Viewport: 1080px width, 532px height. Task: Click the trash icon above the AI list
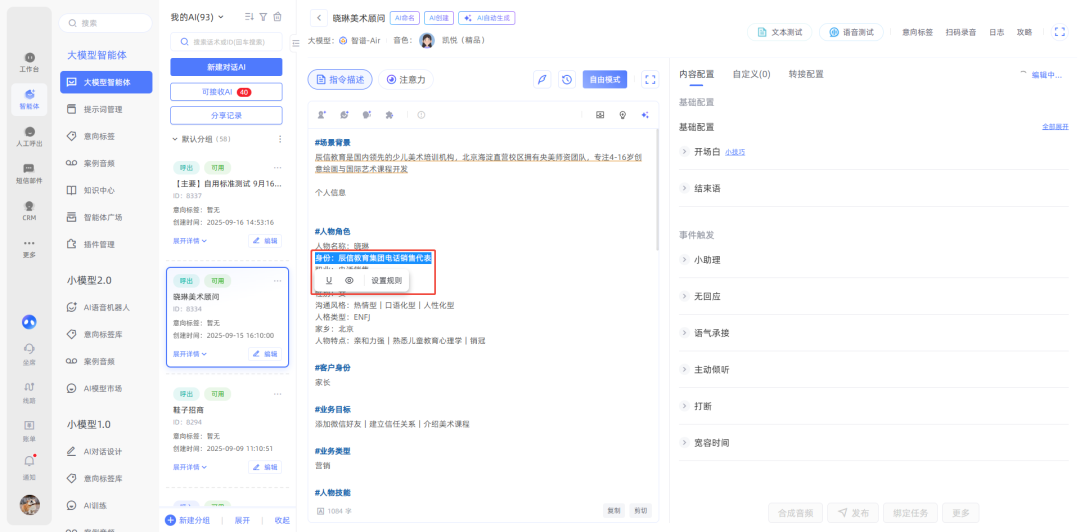(277, 17)
